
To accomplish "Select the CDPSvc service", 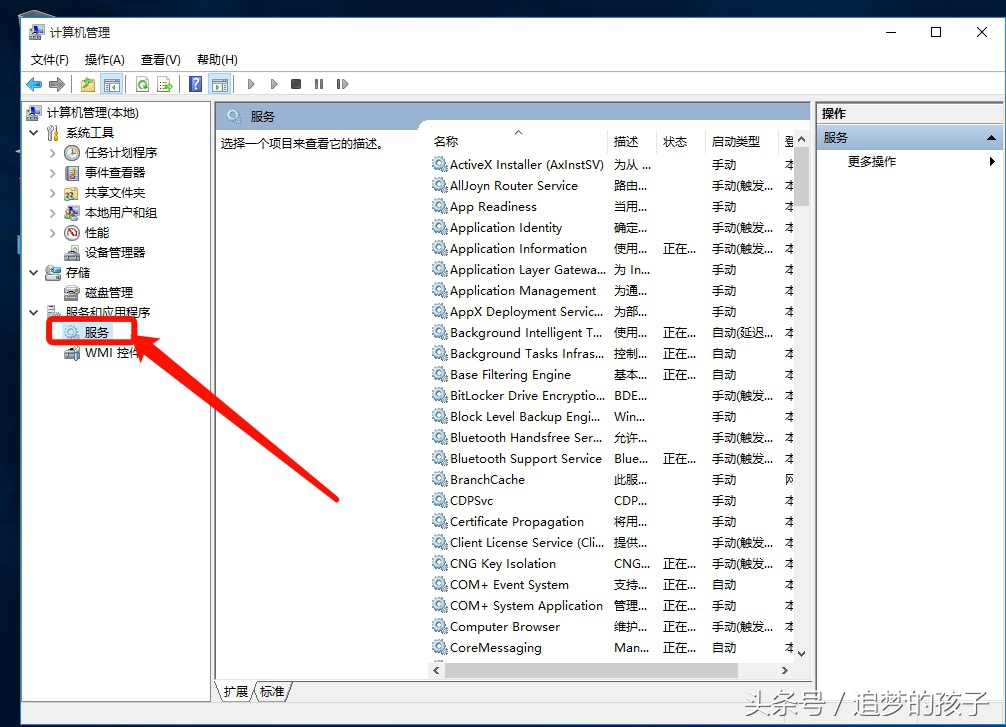I will click(612, 500).
